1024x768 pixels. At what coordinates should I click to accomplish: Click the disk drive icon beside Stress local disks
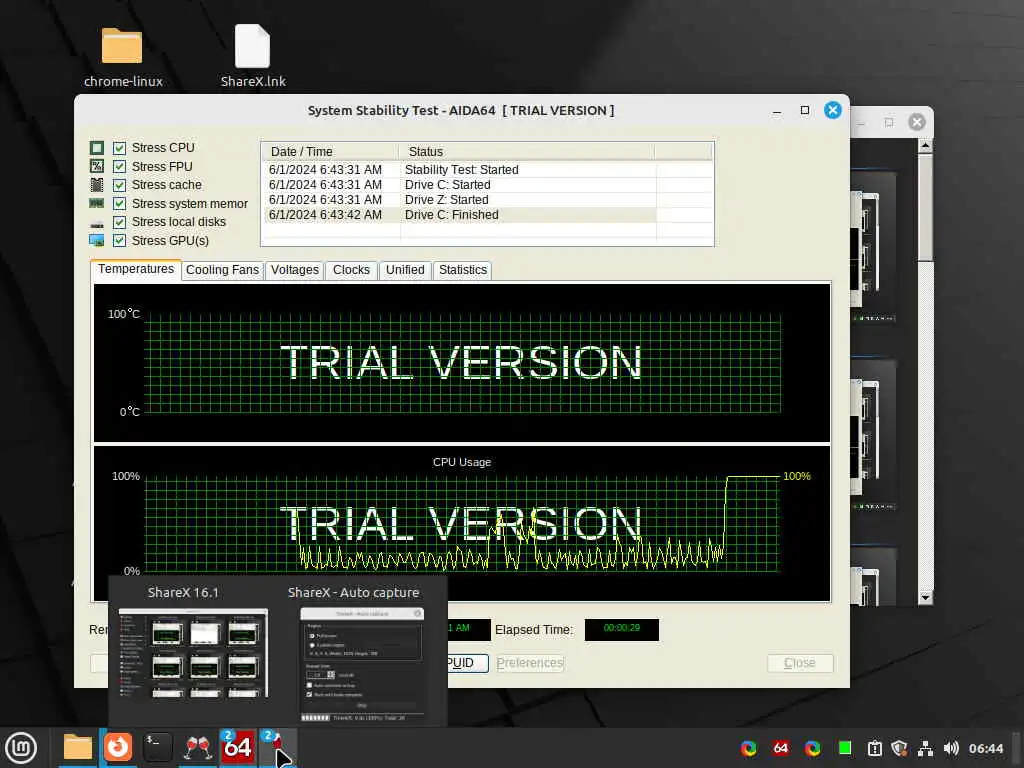(x=97, y=224)
